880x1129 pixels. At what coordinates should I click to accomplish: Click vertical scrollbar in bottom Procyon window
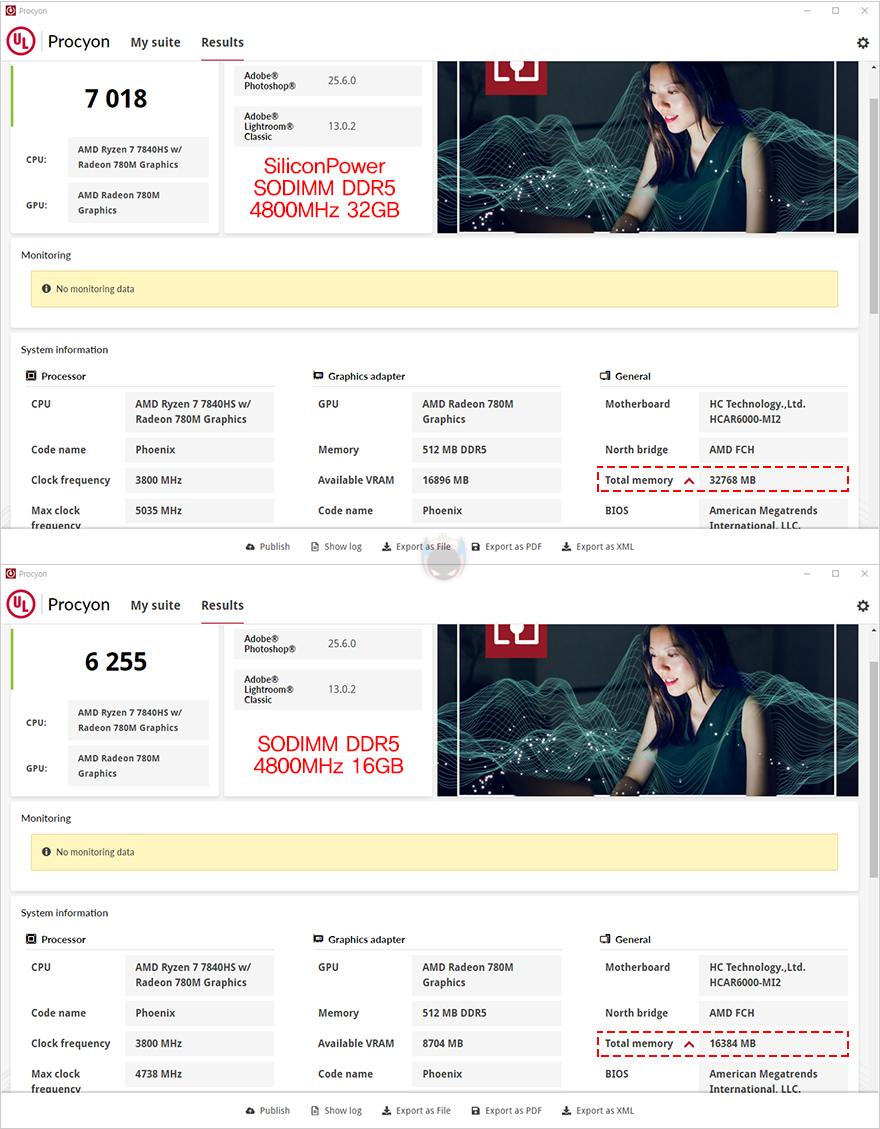874,770
